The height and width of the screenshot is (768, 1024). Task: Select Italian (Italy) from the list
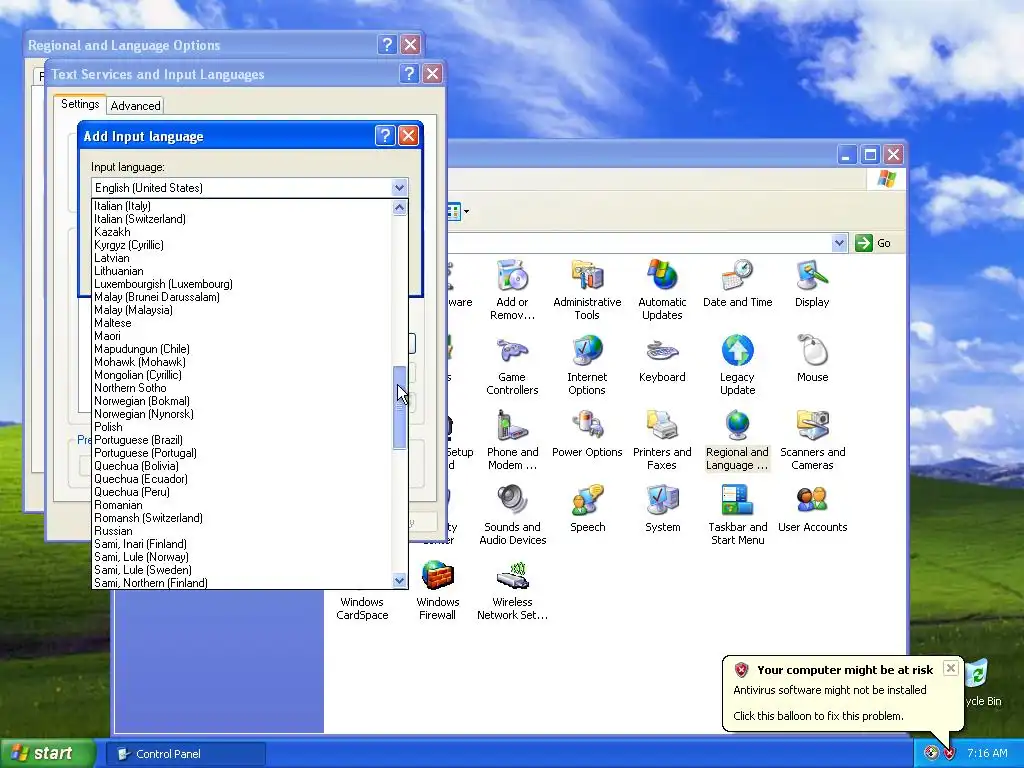[x=242, y=206]
